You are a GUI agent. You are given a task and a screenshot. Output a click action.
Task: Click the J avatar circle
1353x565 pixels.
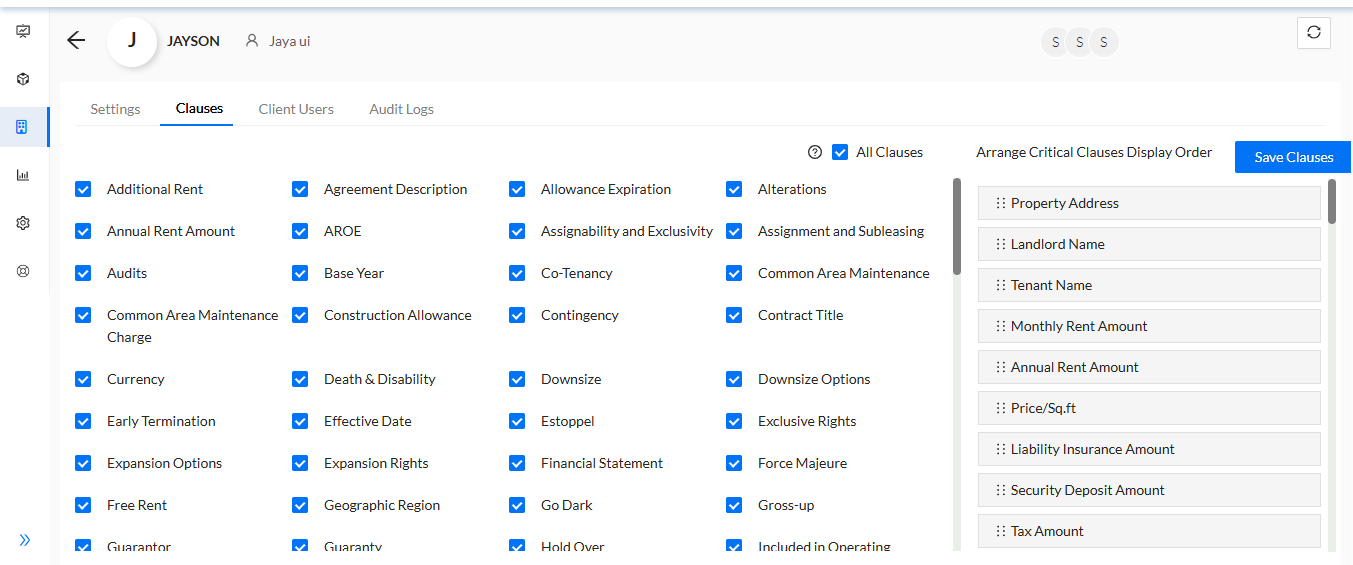[132, 41]
